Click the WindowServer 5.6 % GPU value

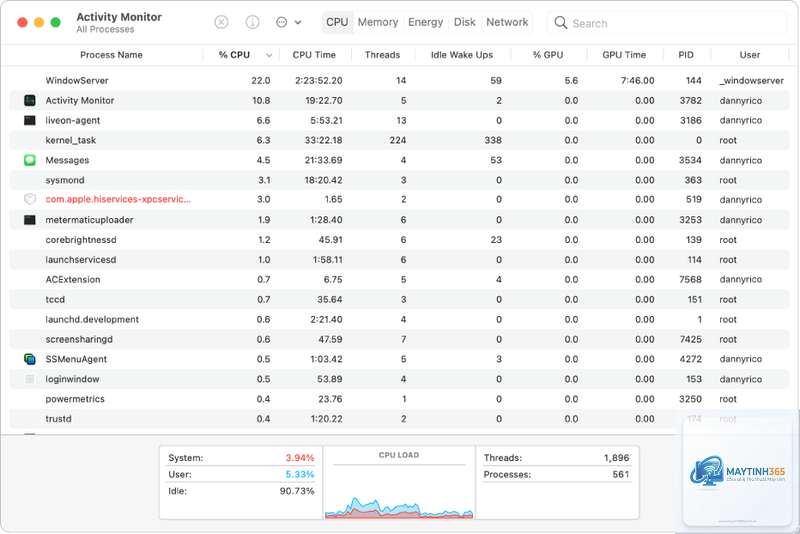coord(571,81)
